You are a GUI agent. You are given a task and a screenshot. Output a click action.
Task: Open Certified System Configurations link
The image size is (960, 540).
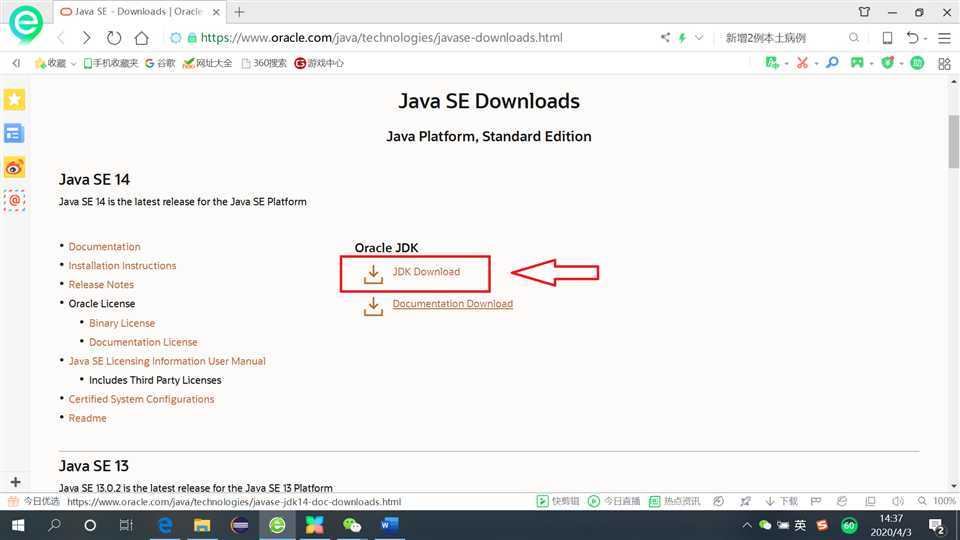tap(141, 399)
